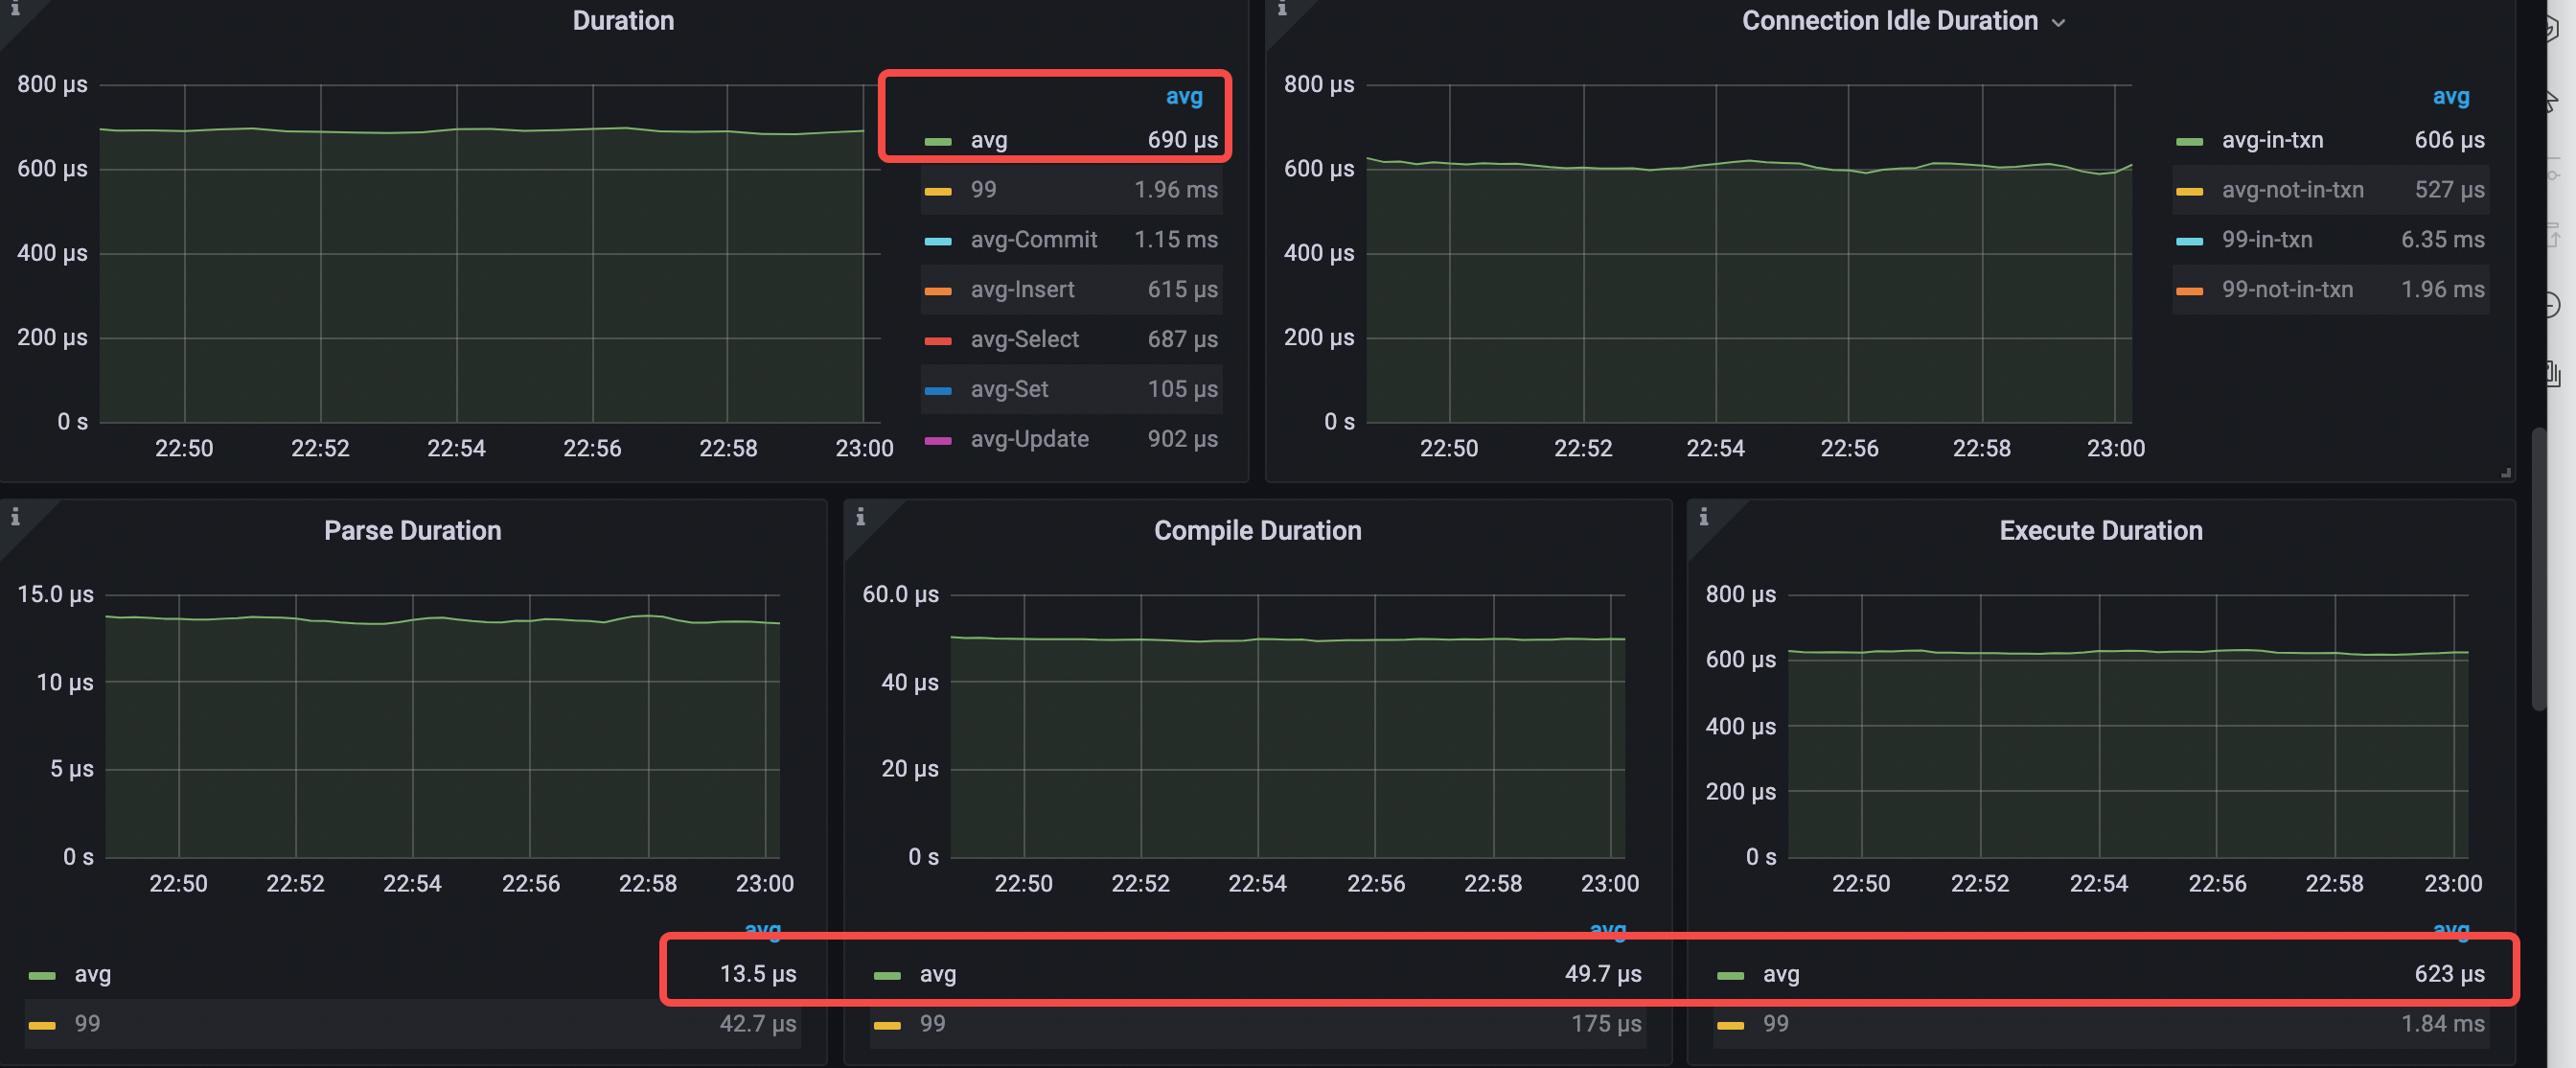Click the zoom-out circle icon on the right edge
The height and width of the screenshot is (1068, 2576).
[x=2553, y=306]
